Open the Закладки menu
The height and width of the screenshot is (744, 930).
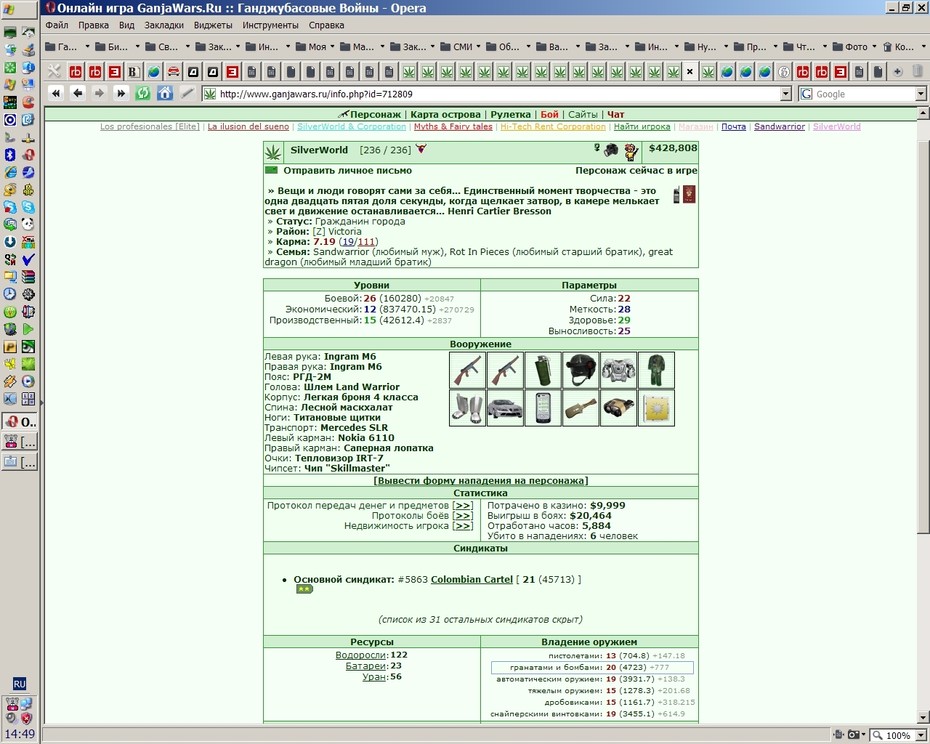click(x=164, y=25)
